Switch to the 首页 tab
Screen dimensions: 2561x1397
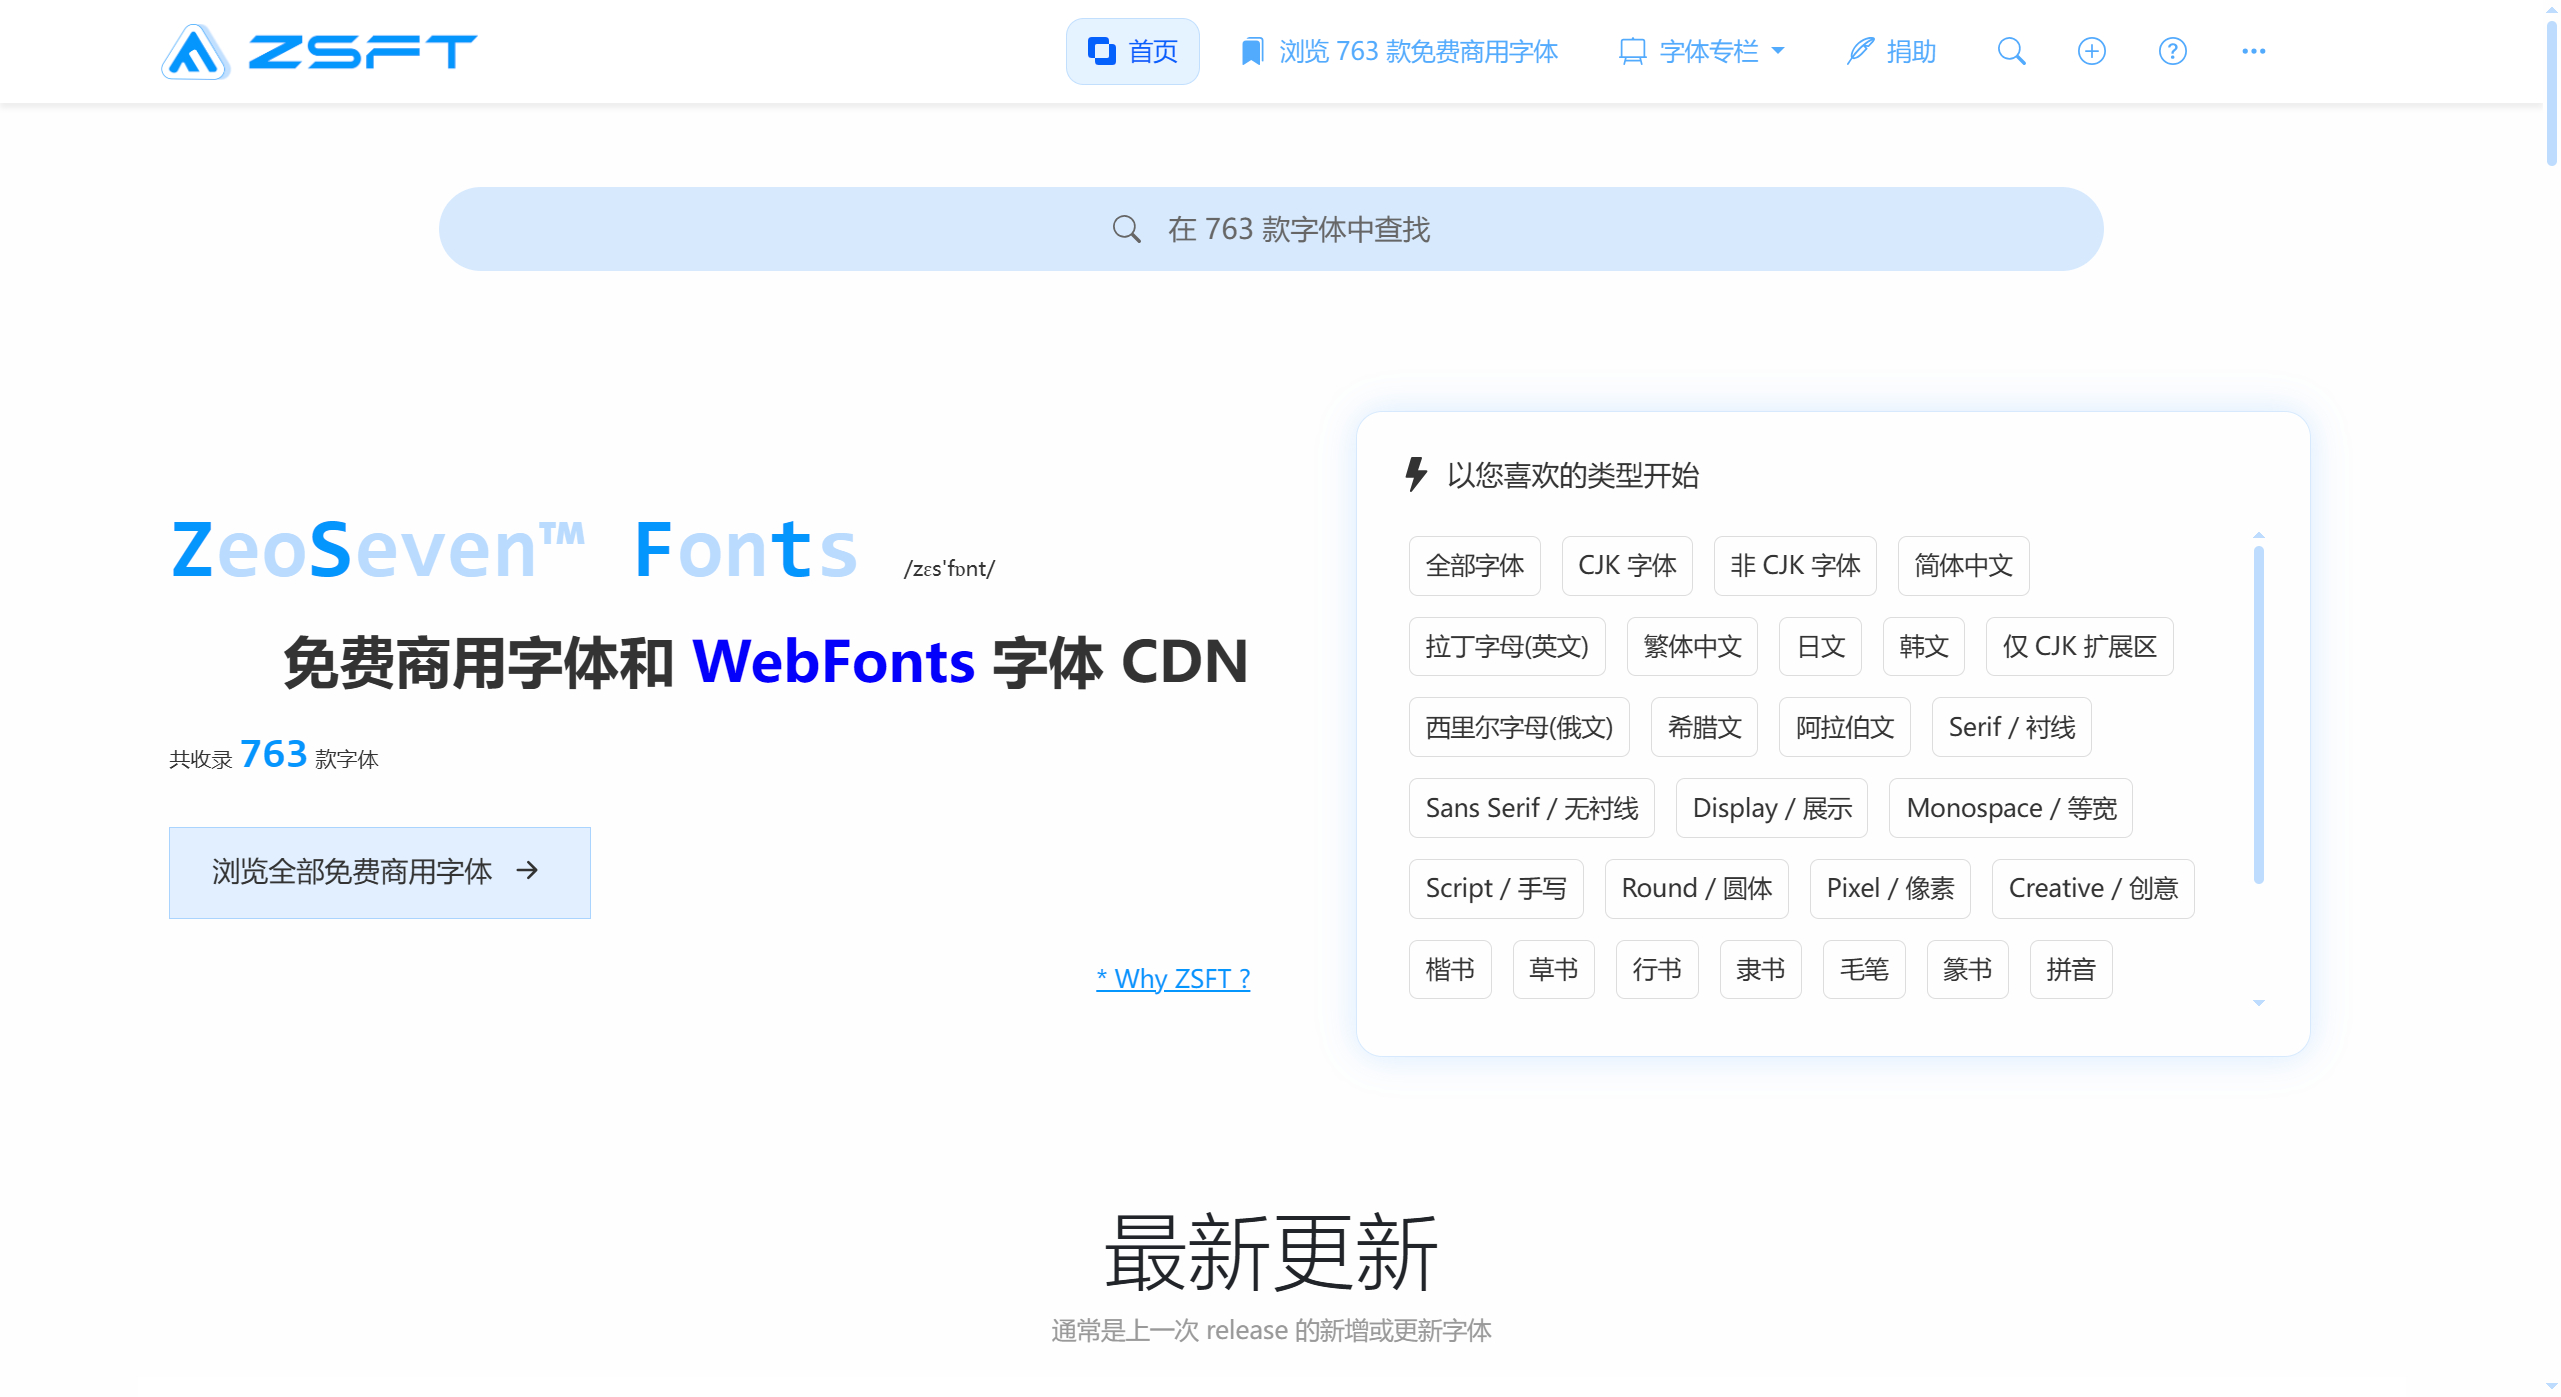(x=1132, y=51)
